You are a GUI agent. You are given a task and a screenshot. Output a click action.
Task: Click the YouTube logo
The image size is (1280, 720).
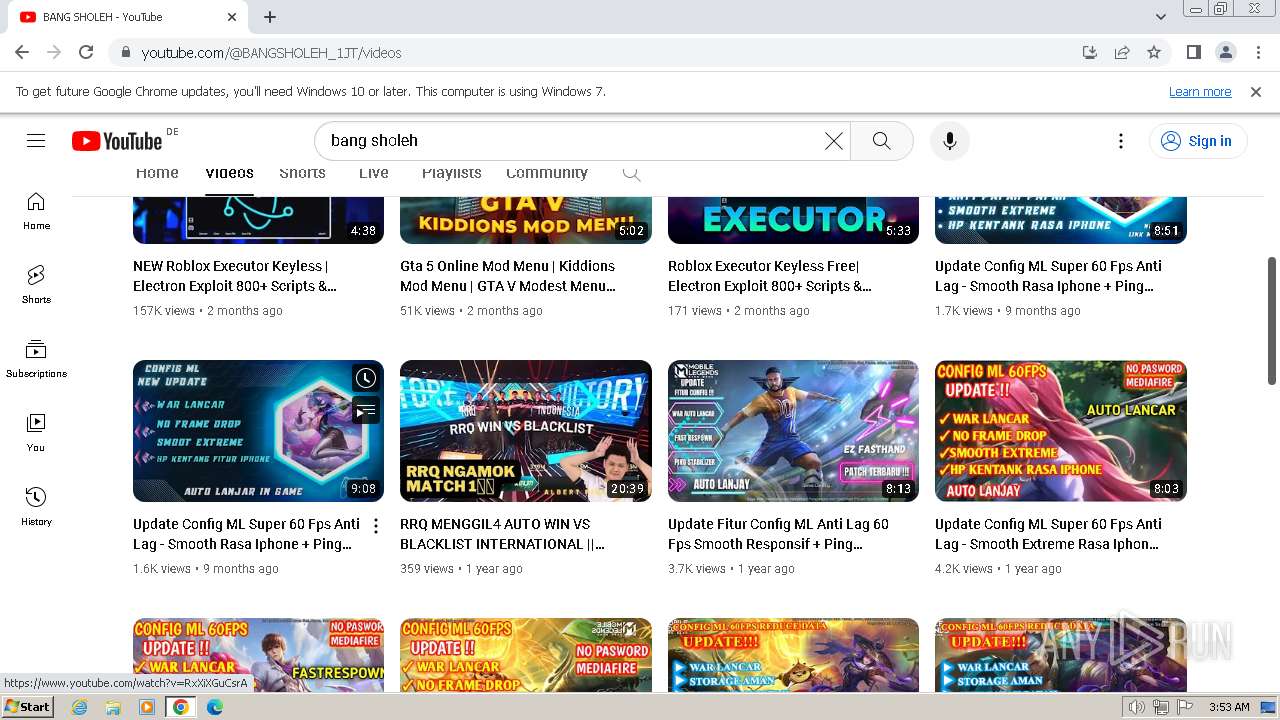[x=117, y=141]
